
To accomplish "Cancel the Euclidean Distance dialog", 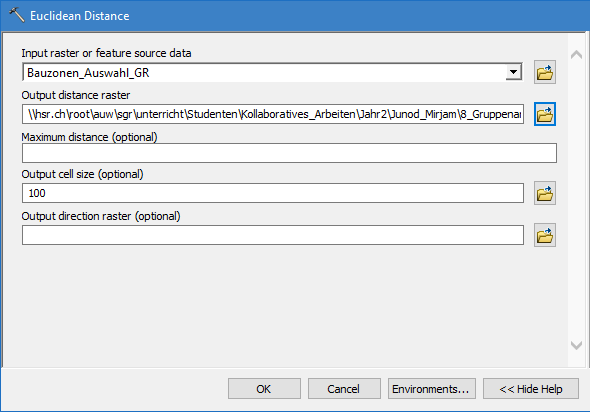I will tap(344, 389).
